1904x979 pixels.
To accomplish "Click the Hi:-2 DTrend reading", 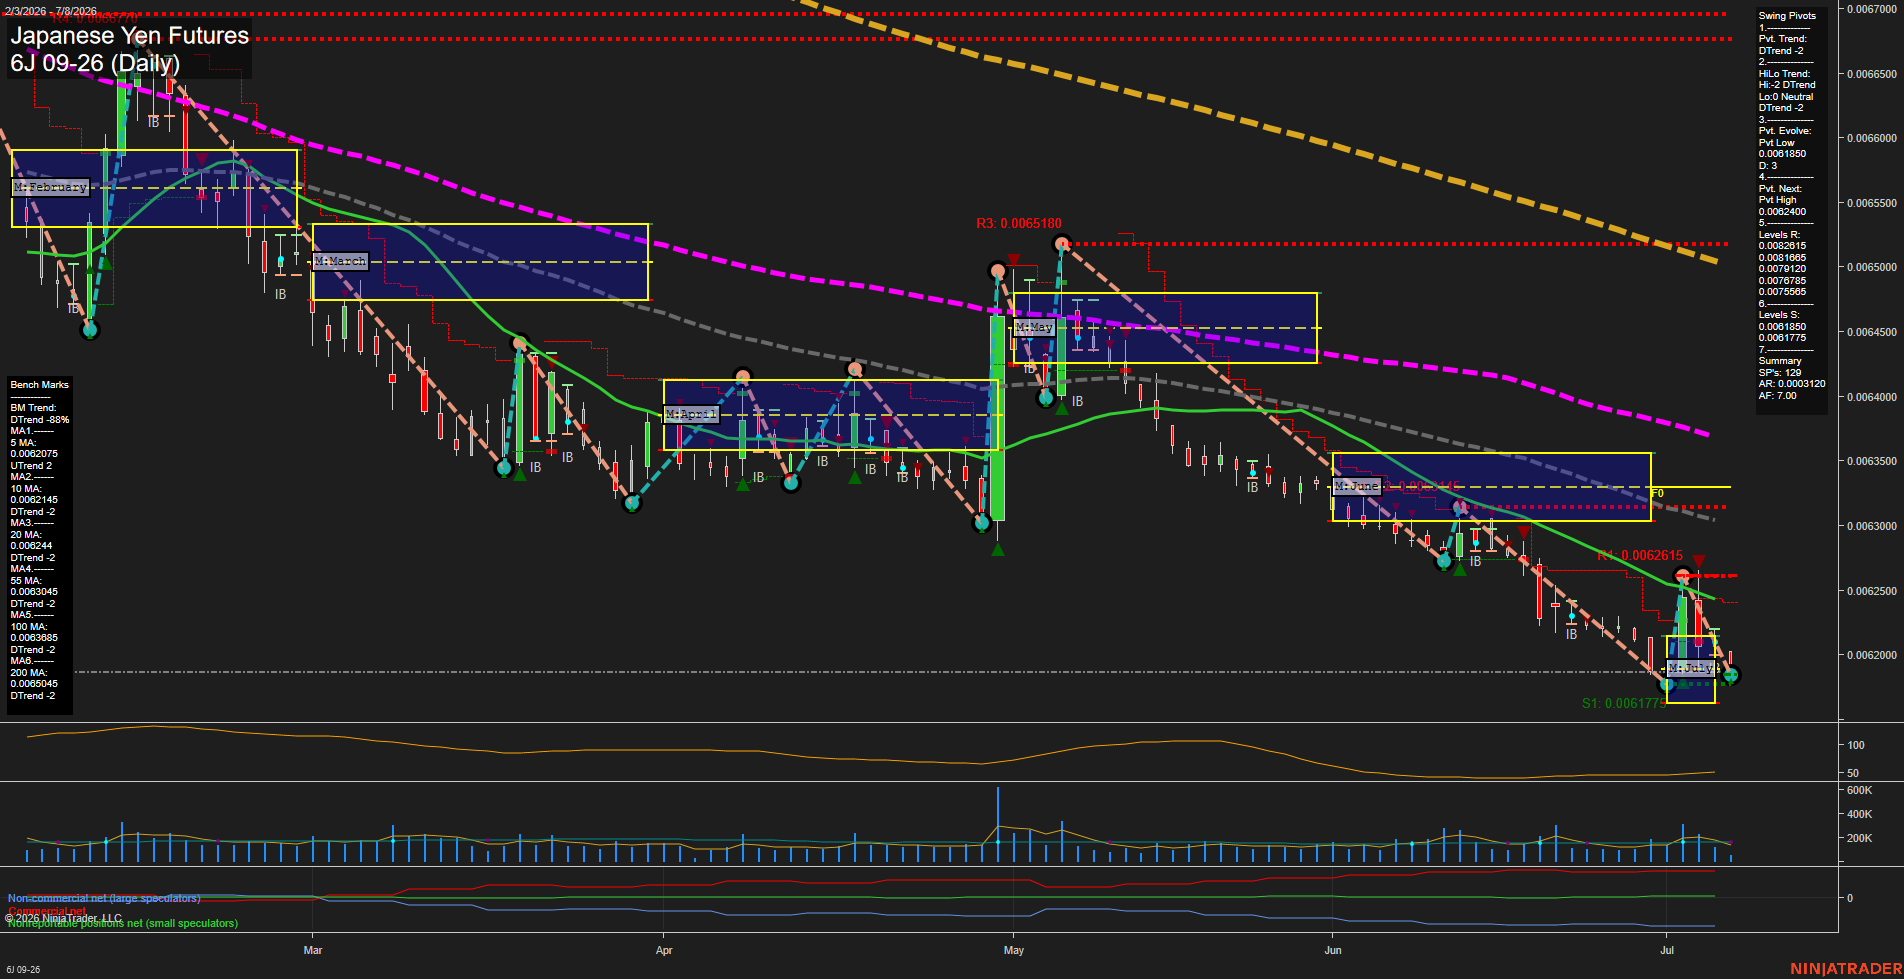I will 1787,85.
